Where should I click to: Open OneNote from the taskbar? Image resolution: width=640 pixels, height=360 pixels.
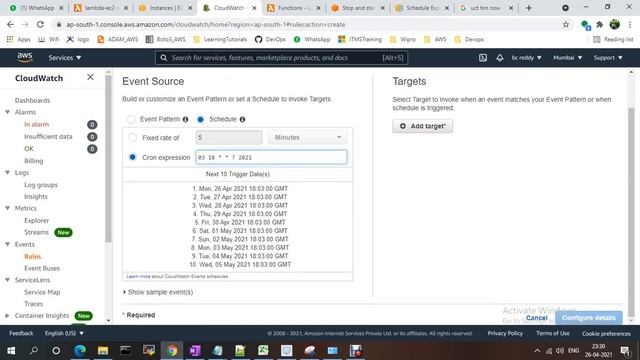(x=195, y=351)
